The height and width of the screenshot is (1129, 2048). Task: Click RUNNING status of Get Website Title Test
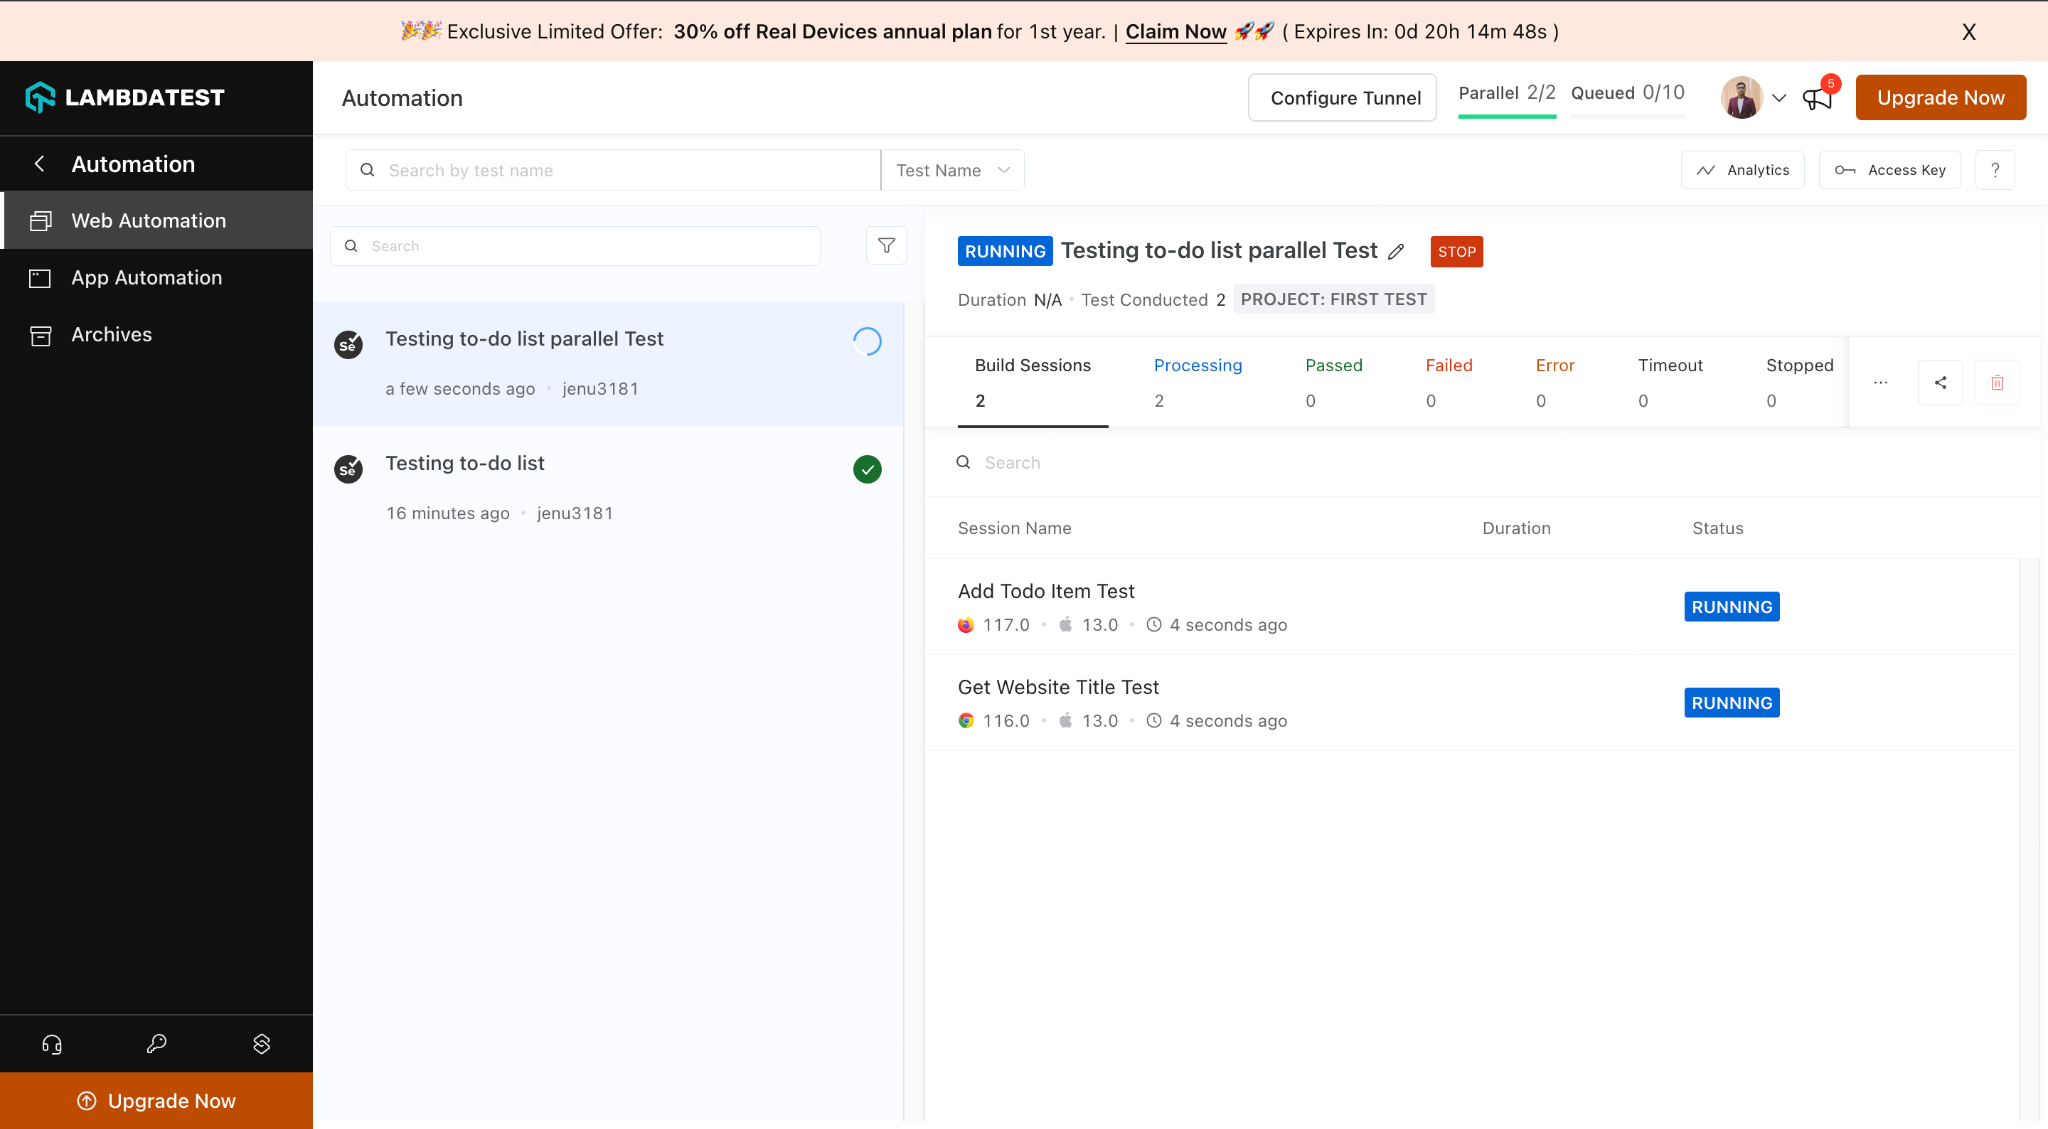pyautogui.click(x=1731, y=703)
